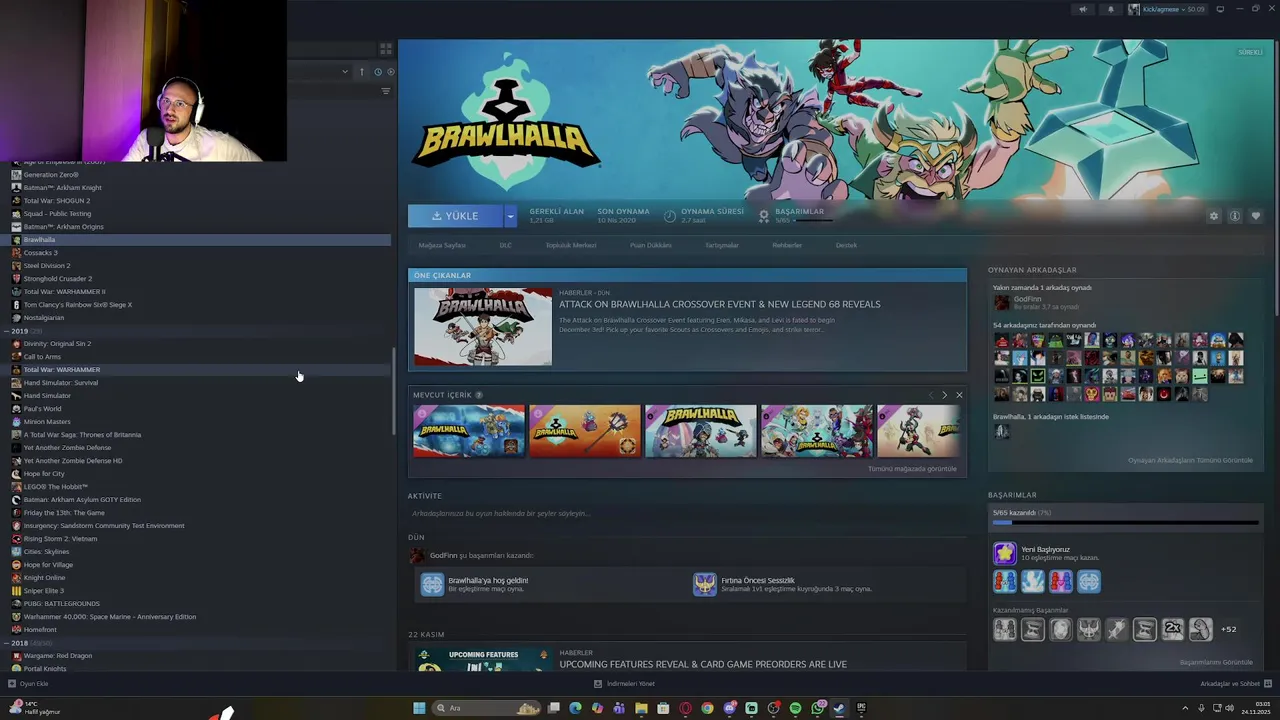Open the Mağaza Sayfası tab
Image resolution: width=1280 pixels, height=720 pixels.
pos(442,245)
